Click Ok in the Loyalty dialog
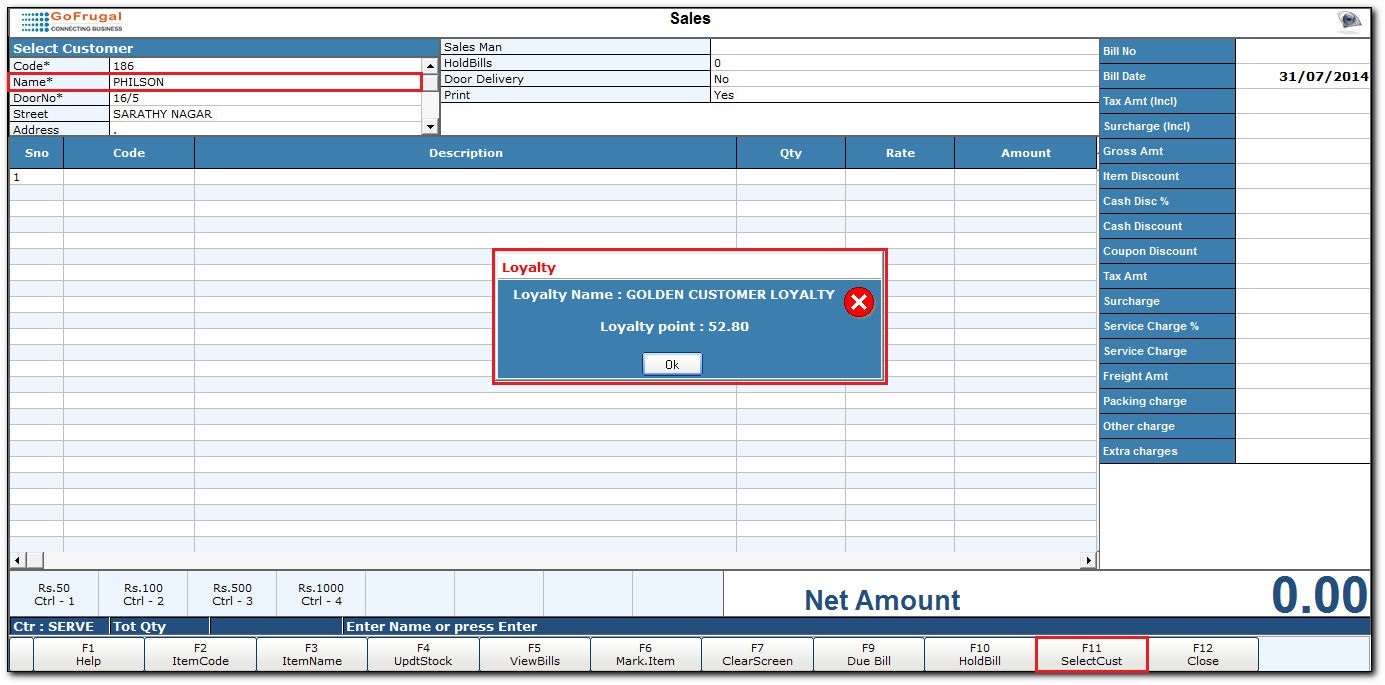This screenshot has width=1385, height=685. [x=672, y=365]
